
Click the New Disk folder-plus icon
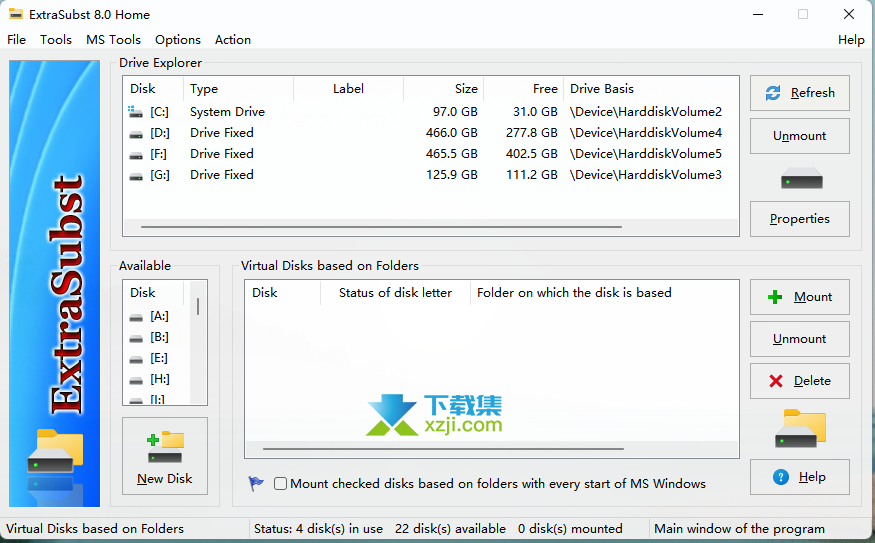(x=165, y=447)
